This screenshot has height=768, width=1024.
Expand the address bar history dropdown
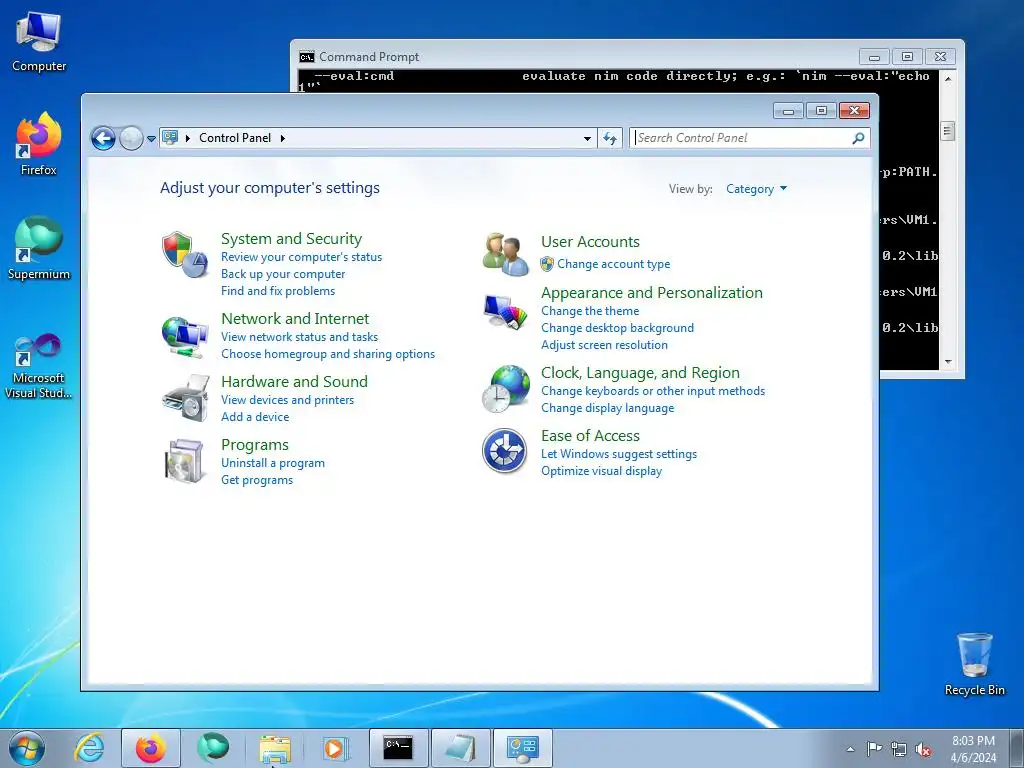(x=587, y=138)
